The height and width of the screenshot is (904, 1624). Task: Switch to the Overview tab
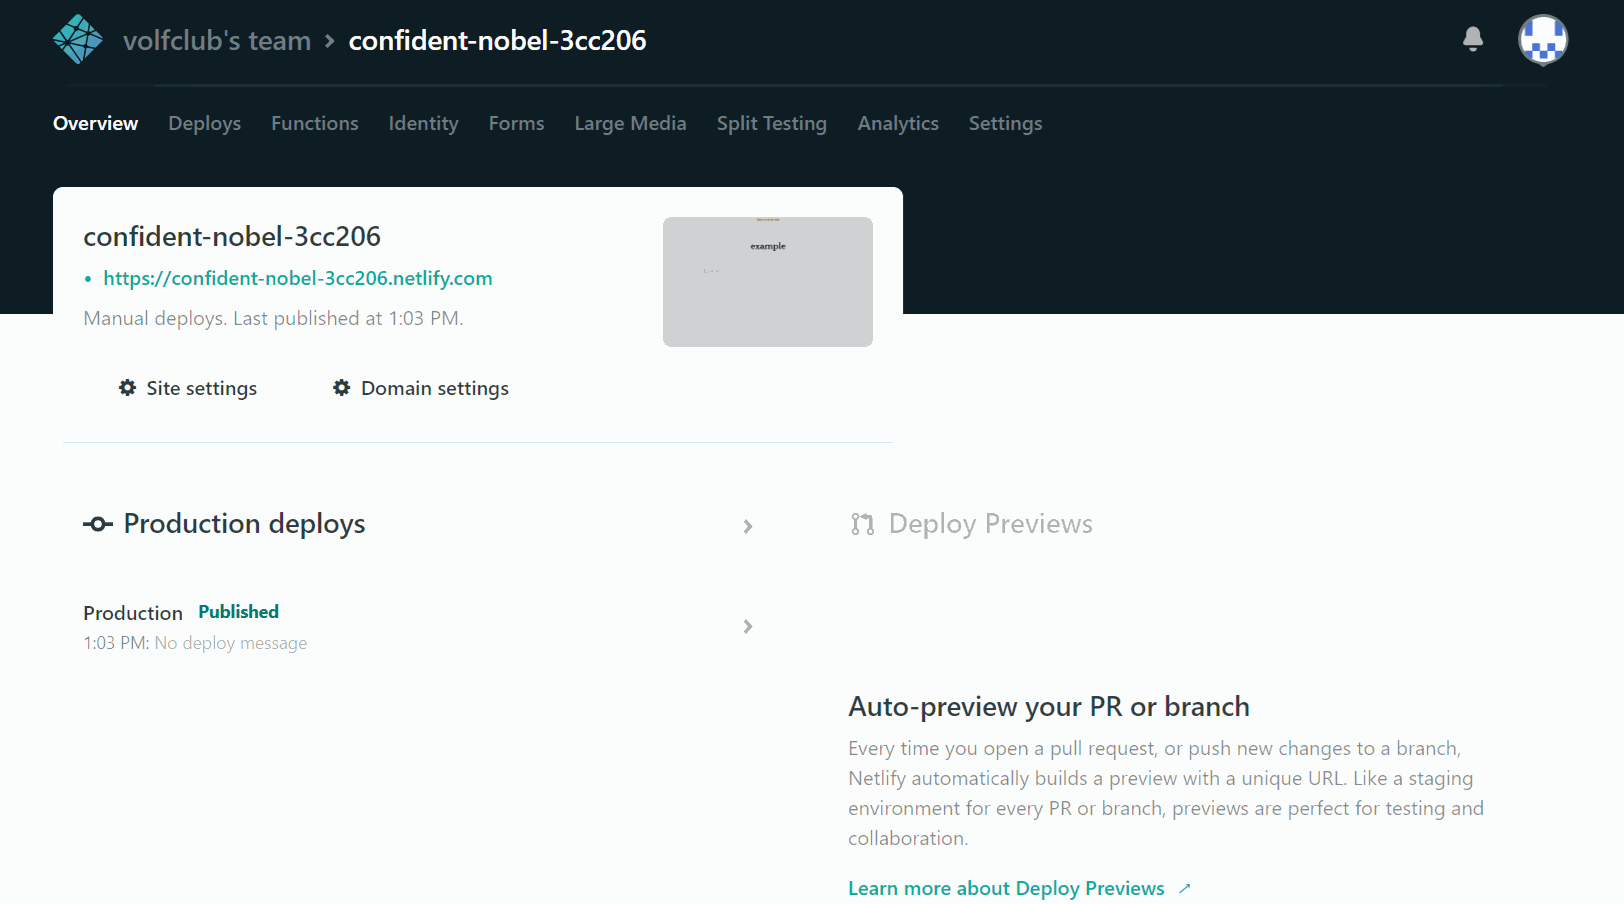point(96,123)
